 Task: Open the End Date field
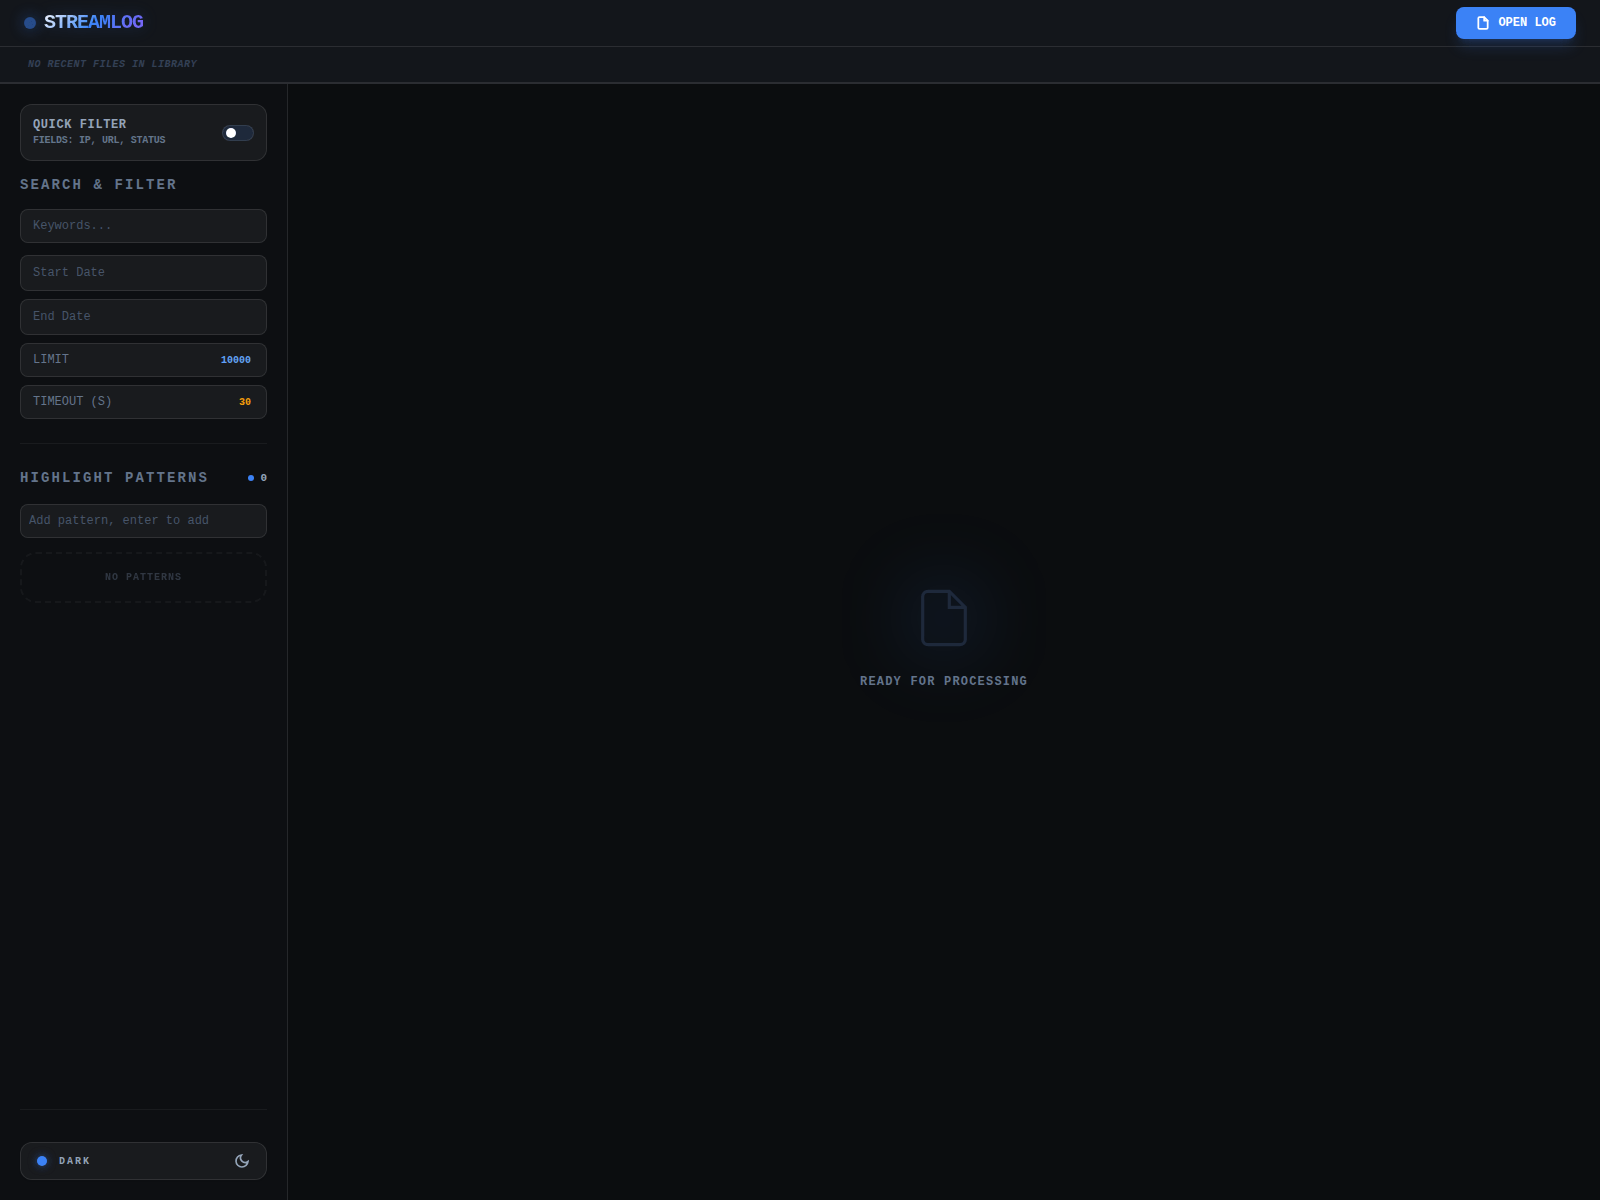click(143, 317)
